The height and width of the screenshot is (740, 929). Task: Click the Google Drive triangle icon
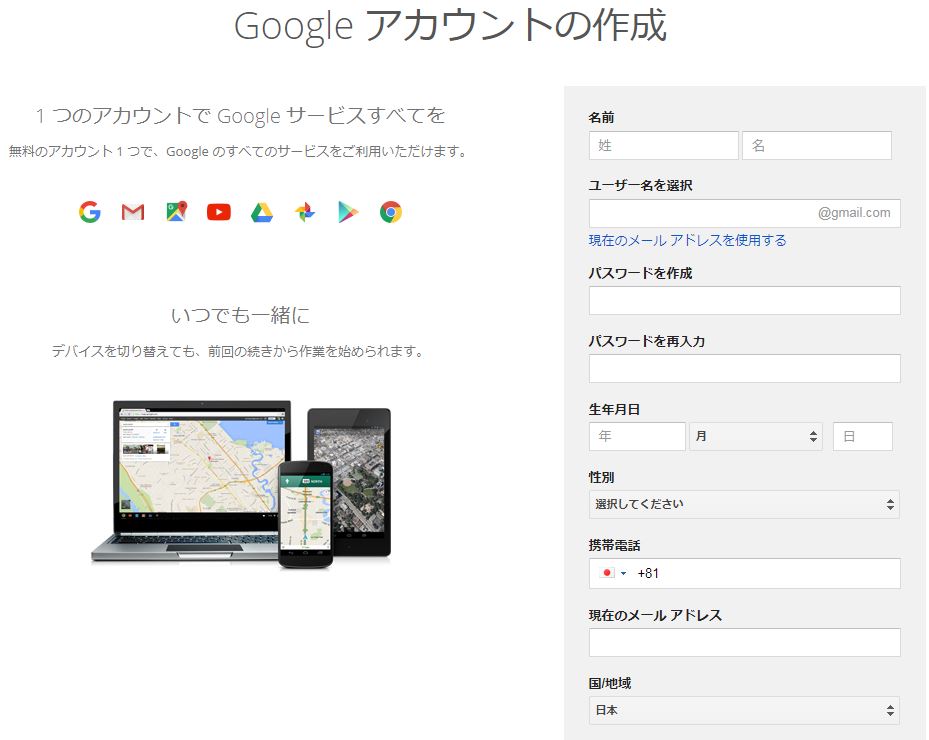click(x=262, y=212)
